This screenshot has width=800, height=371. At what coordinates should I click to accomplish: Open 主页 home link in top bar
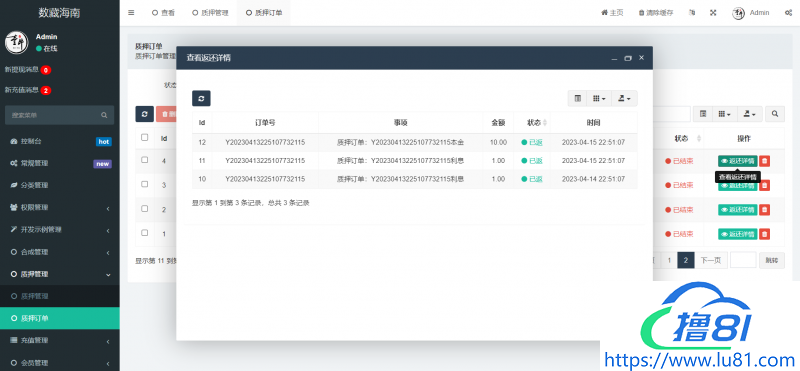[x=612, y=13]
